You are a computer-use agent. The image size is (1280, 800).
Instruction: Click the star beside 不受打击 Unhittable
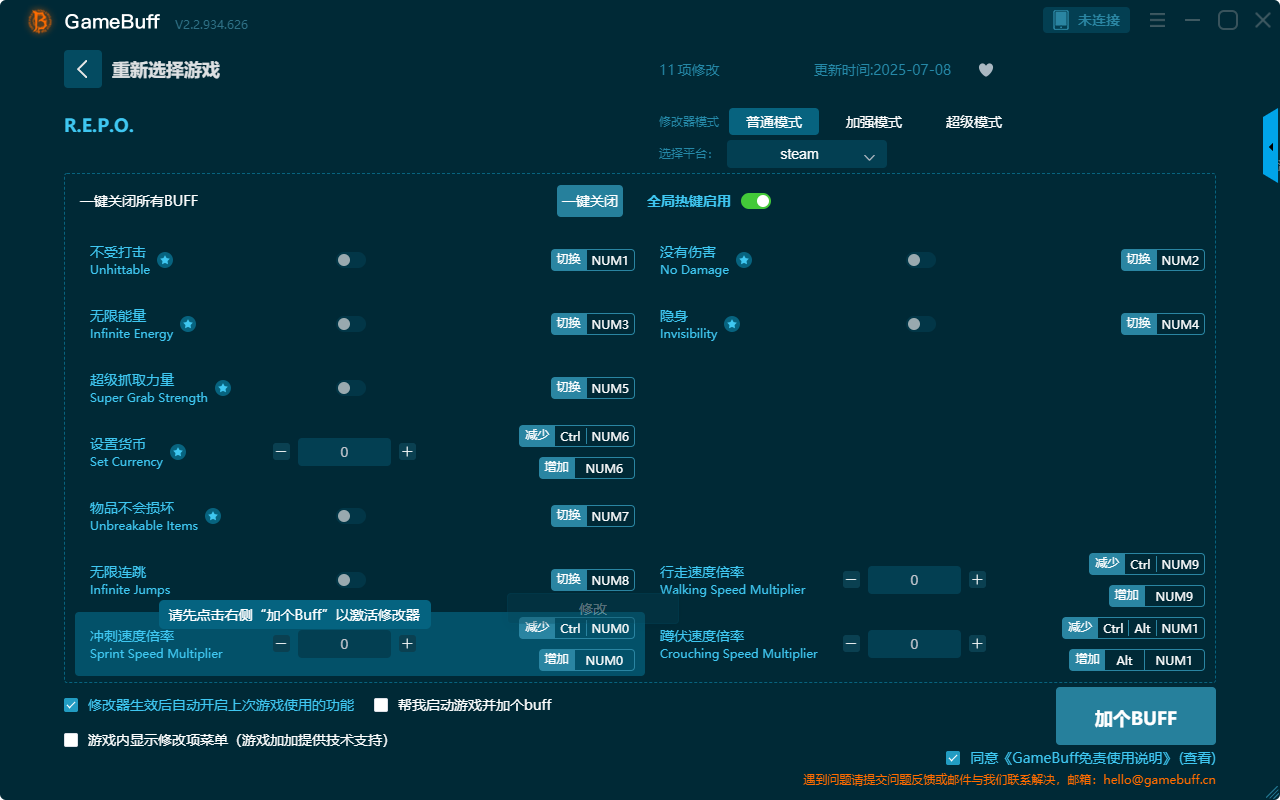coord(163,259)
